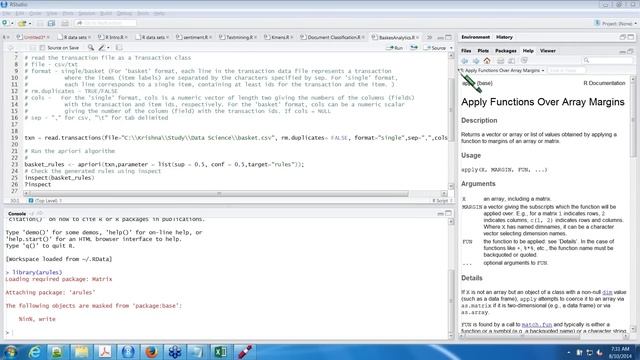Click the editor vertical scrollbar

(x=451, y=121)
